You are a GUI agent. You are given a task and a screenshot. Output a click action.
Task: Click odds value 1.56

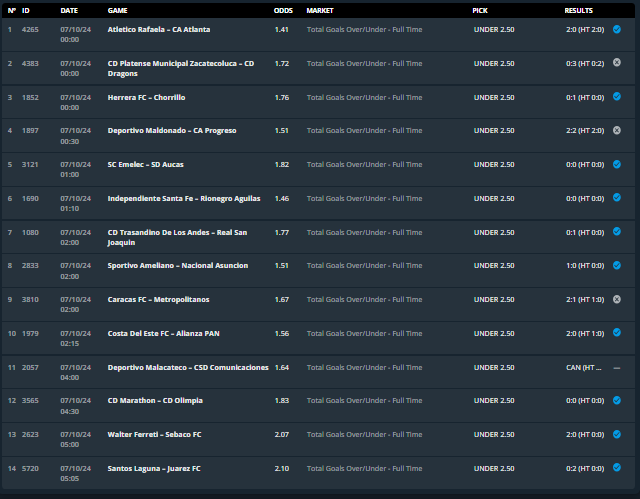(282, 333)
